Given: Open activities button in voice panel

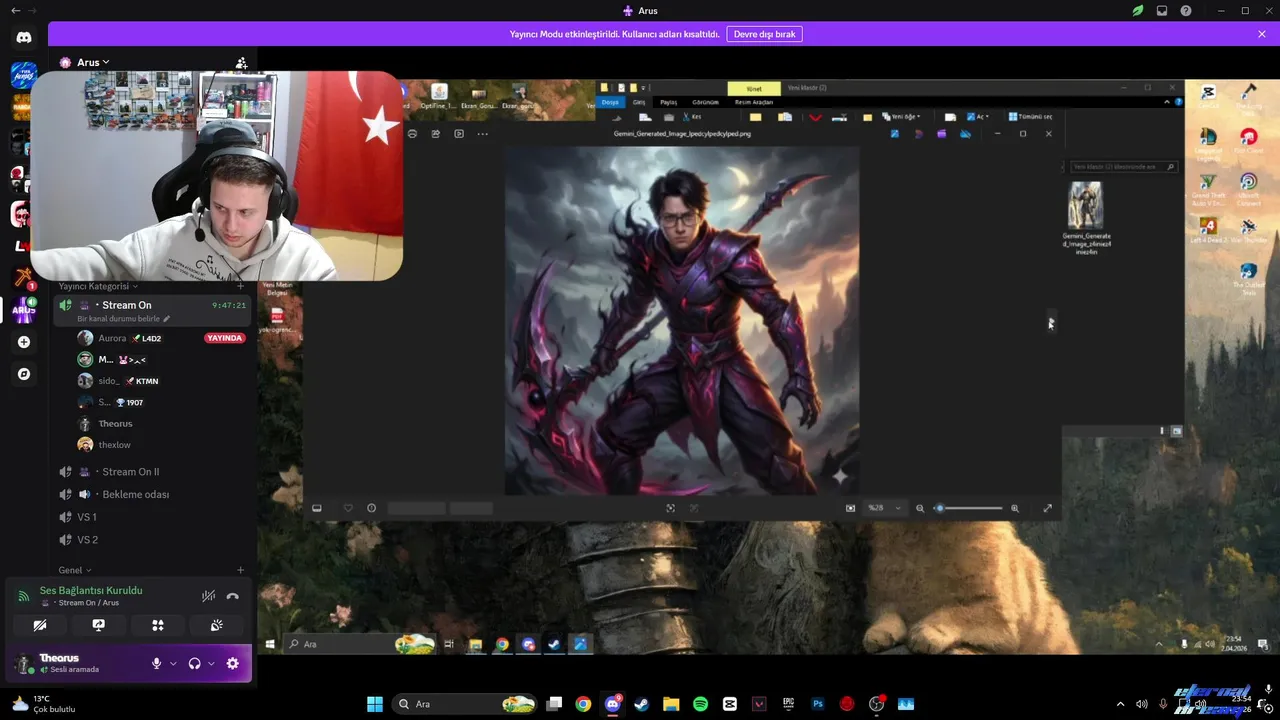Looking at the screenshot, I should (x=157, y=625).
